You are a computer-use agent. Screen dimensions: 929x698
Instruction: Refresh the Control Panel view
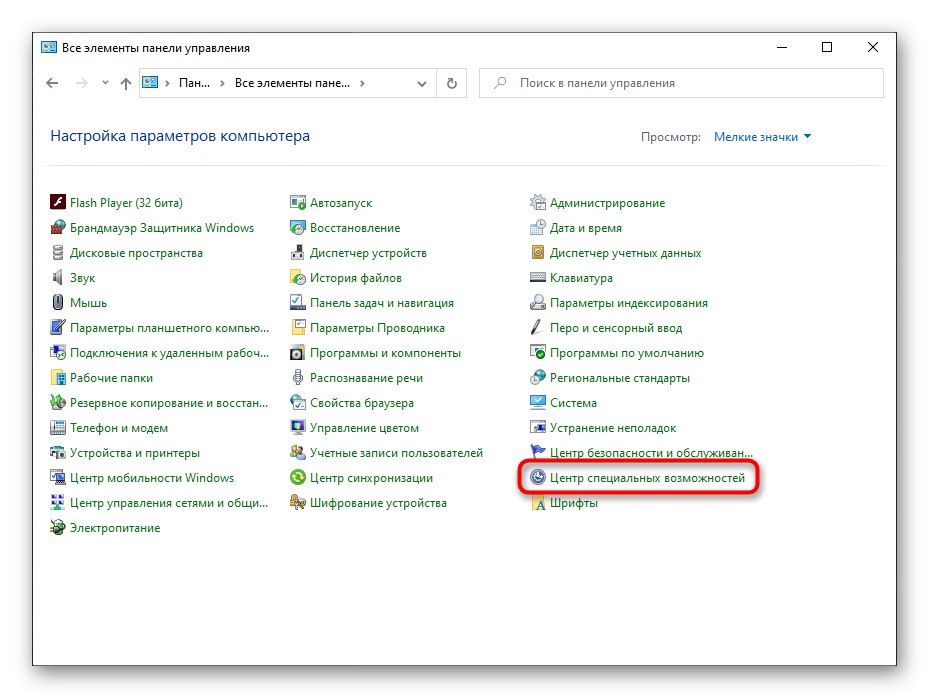[451, 84]
